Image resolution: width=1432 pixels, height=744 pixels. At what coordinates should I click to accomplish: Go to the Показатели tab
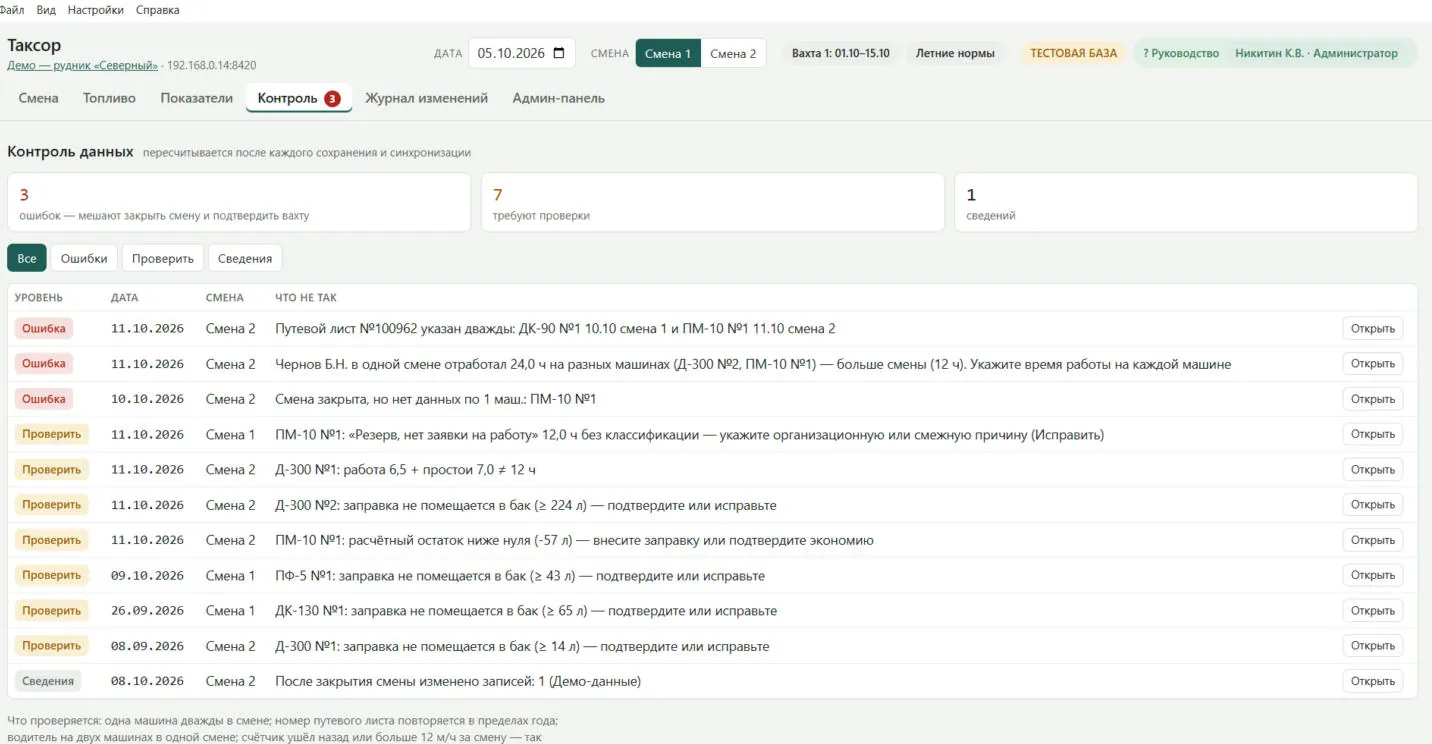(x=197, y=98)
